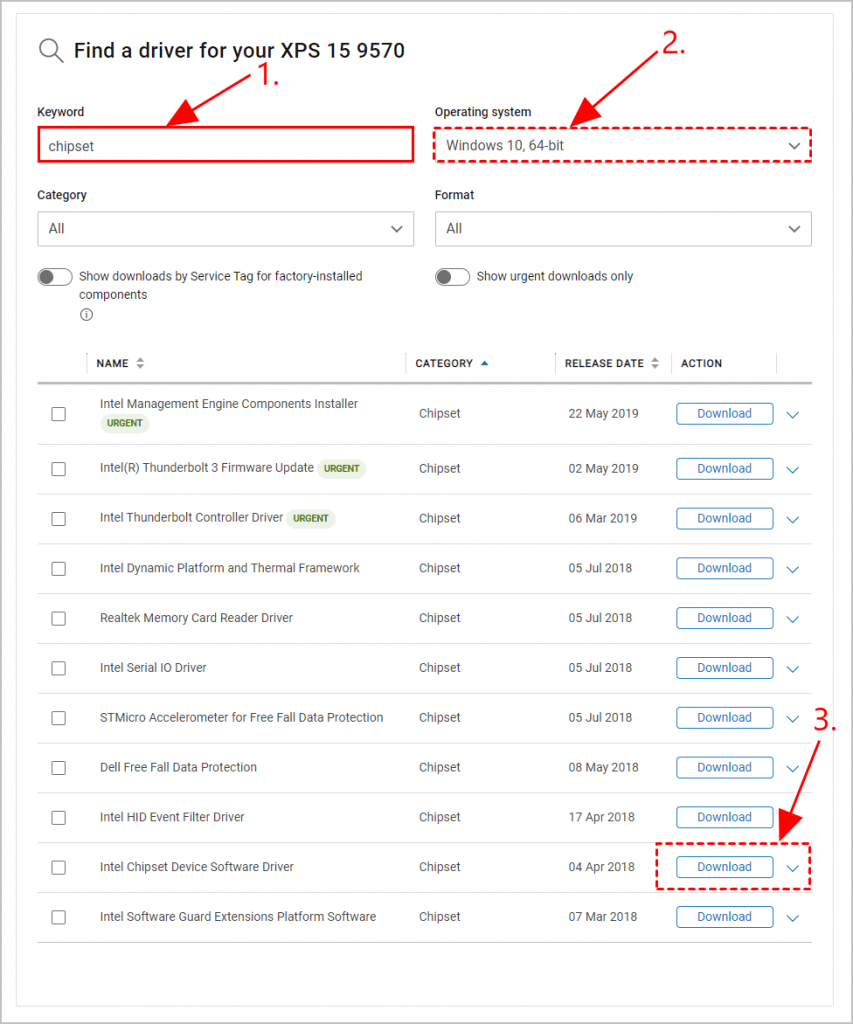Image resolution: width=853 pixels, height=1024 pixels.
Task: Download the Intel HID Event Filter Driver
Action: 724,817
